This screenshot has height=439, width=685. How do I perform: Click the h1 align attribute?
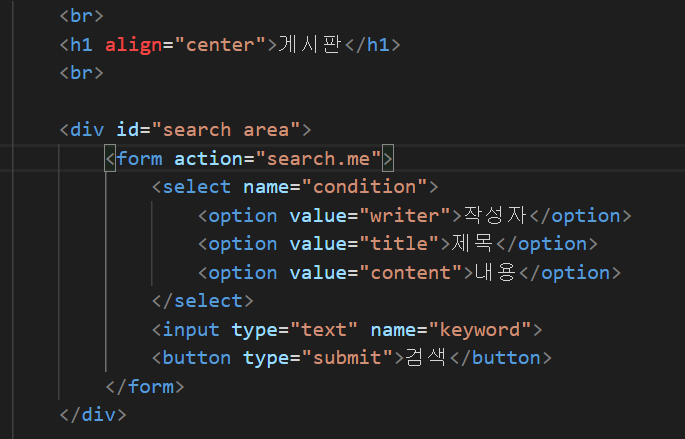133,45
